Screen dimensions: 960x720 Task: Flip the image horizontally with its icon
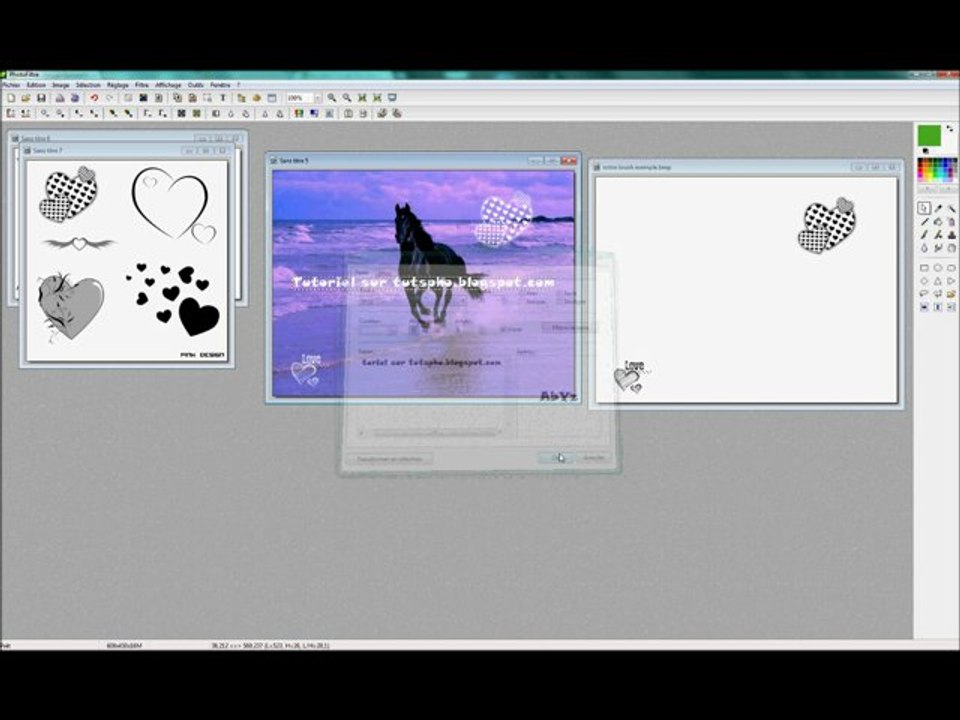click(x=348, y=113)
